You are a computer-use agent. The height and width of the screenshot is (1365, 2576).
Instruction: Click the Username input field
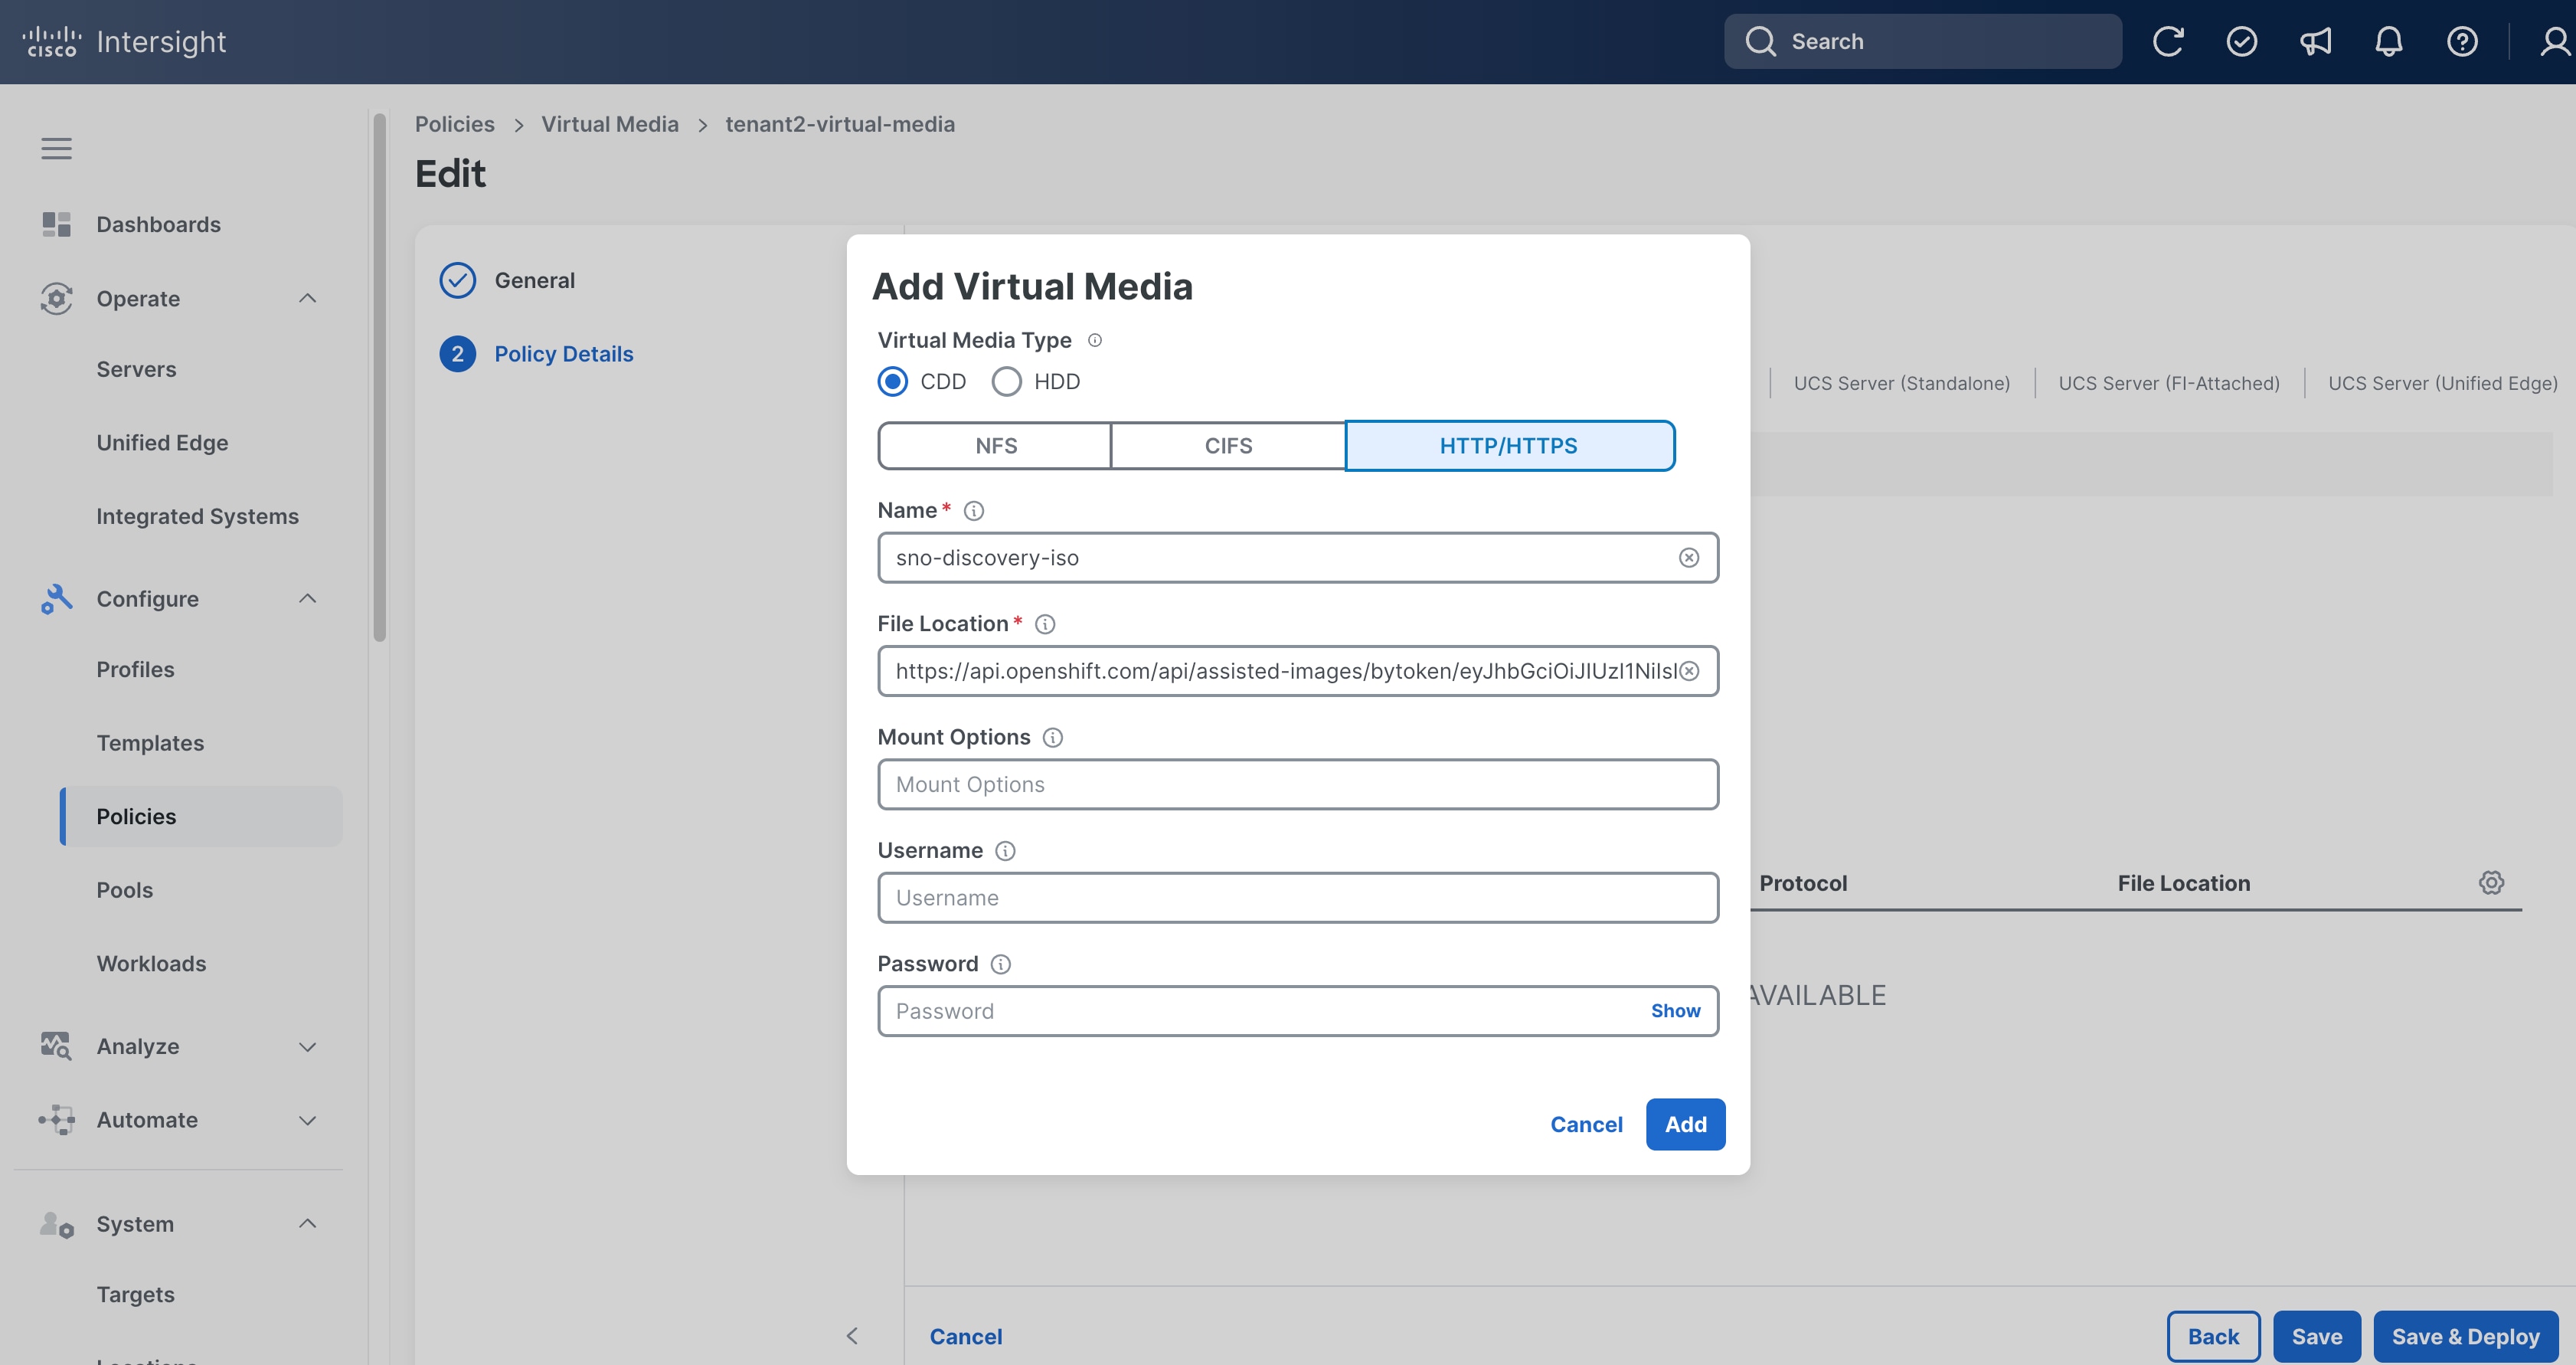tap(1298, 897)
